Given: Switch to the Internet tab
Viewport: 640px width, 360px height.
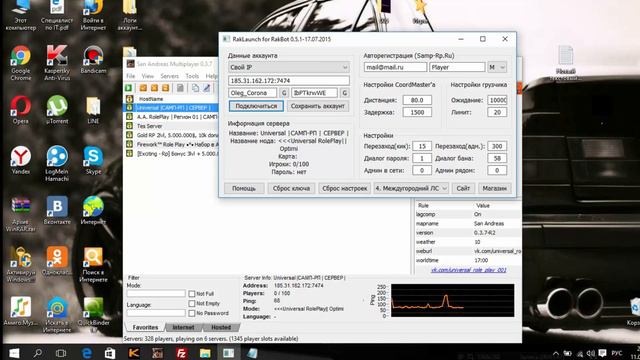Looking at the screenshot, I should point(183,327).
